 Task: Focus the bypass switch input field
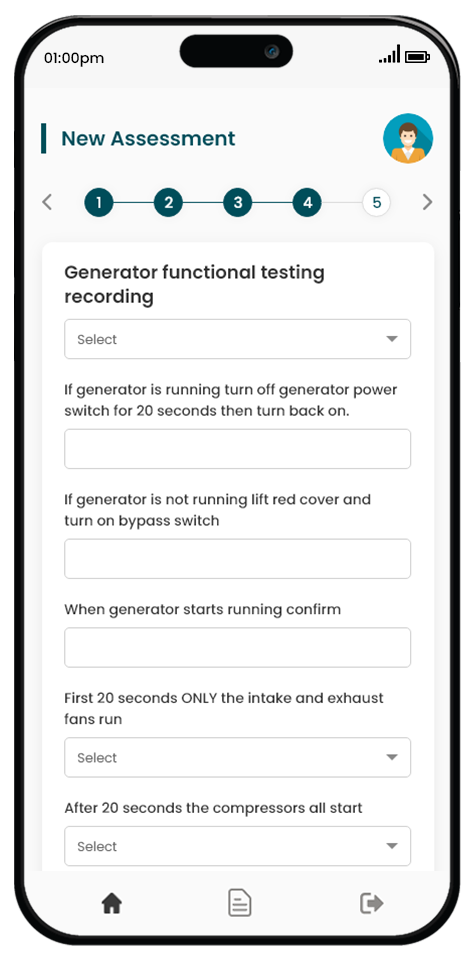(x=238, y=559)
